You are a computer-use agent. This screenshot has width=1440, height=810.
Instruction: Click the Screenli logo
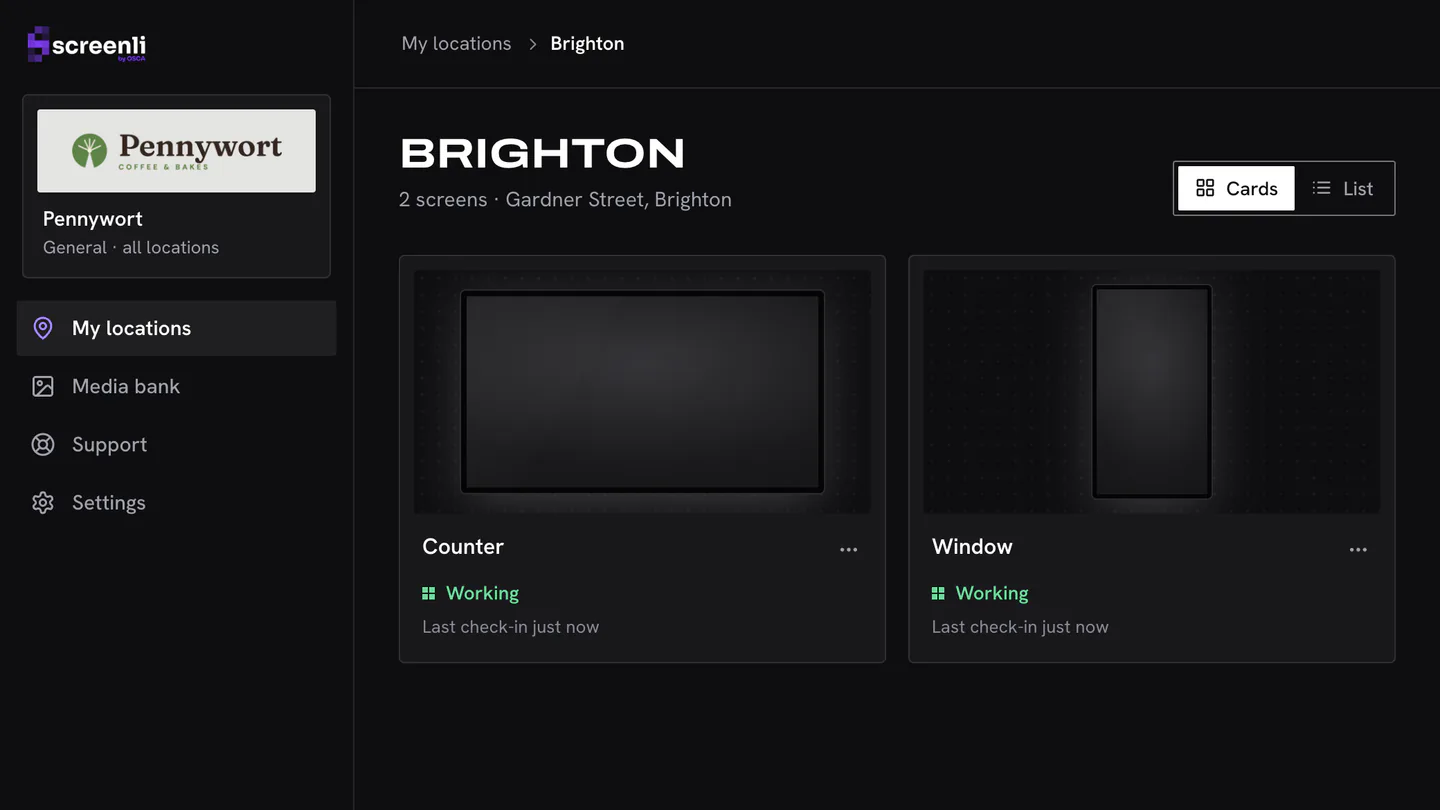click(87, 45)
